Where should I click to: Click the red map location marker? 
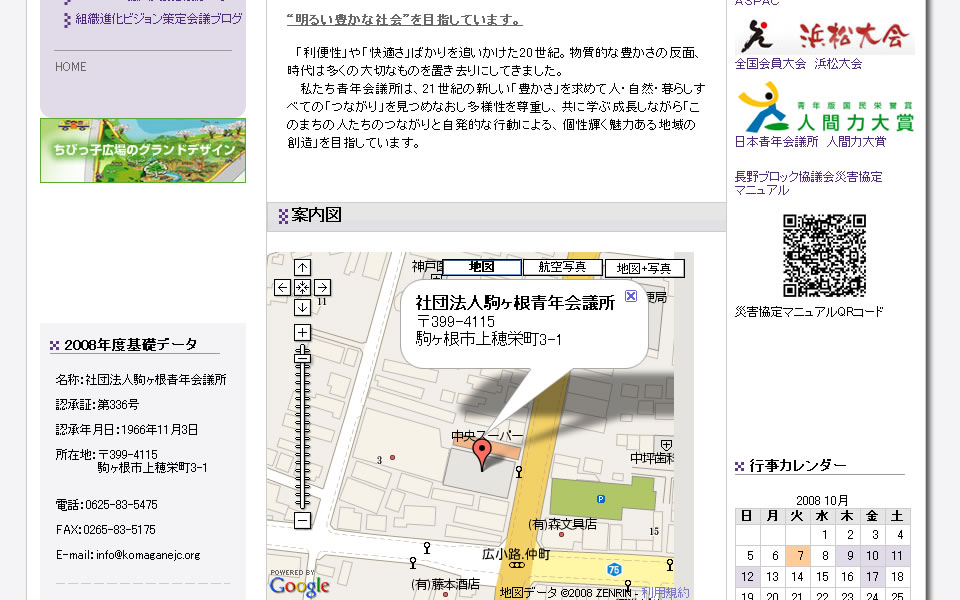[482, 454]
